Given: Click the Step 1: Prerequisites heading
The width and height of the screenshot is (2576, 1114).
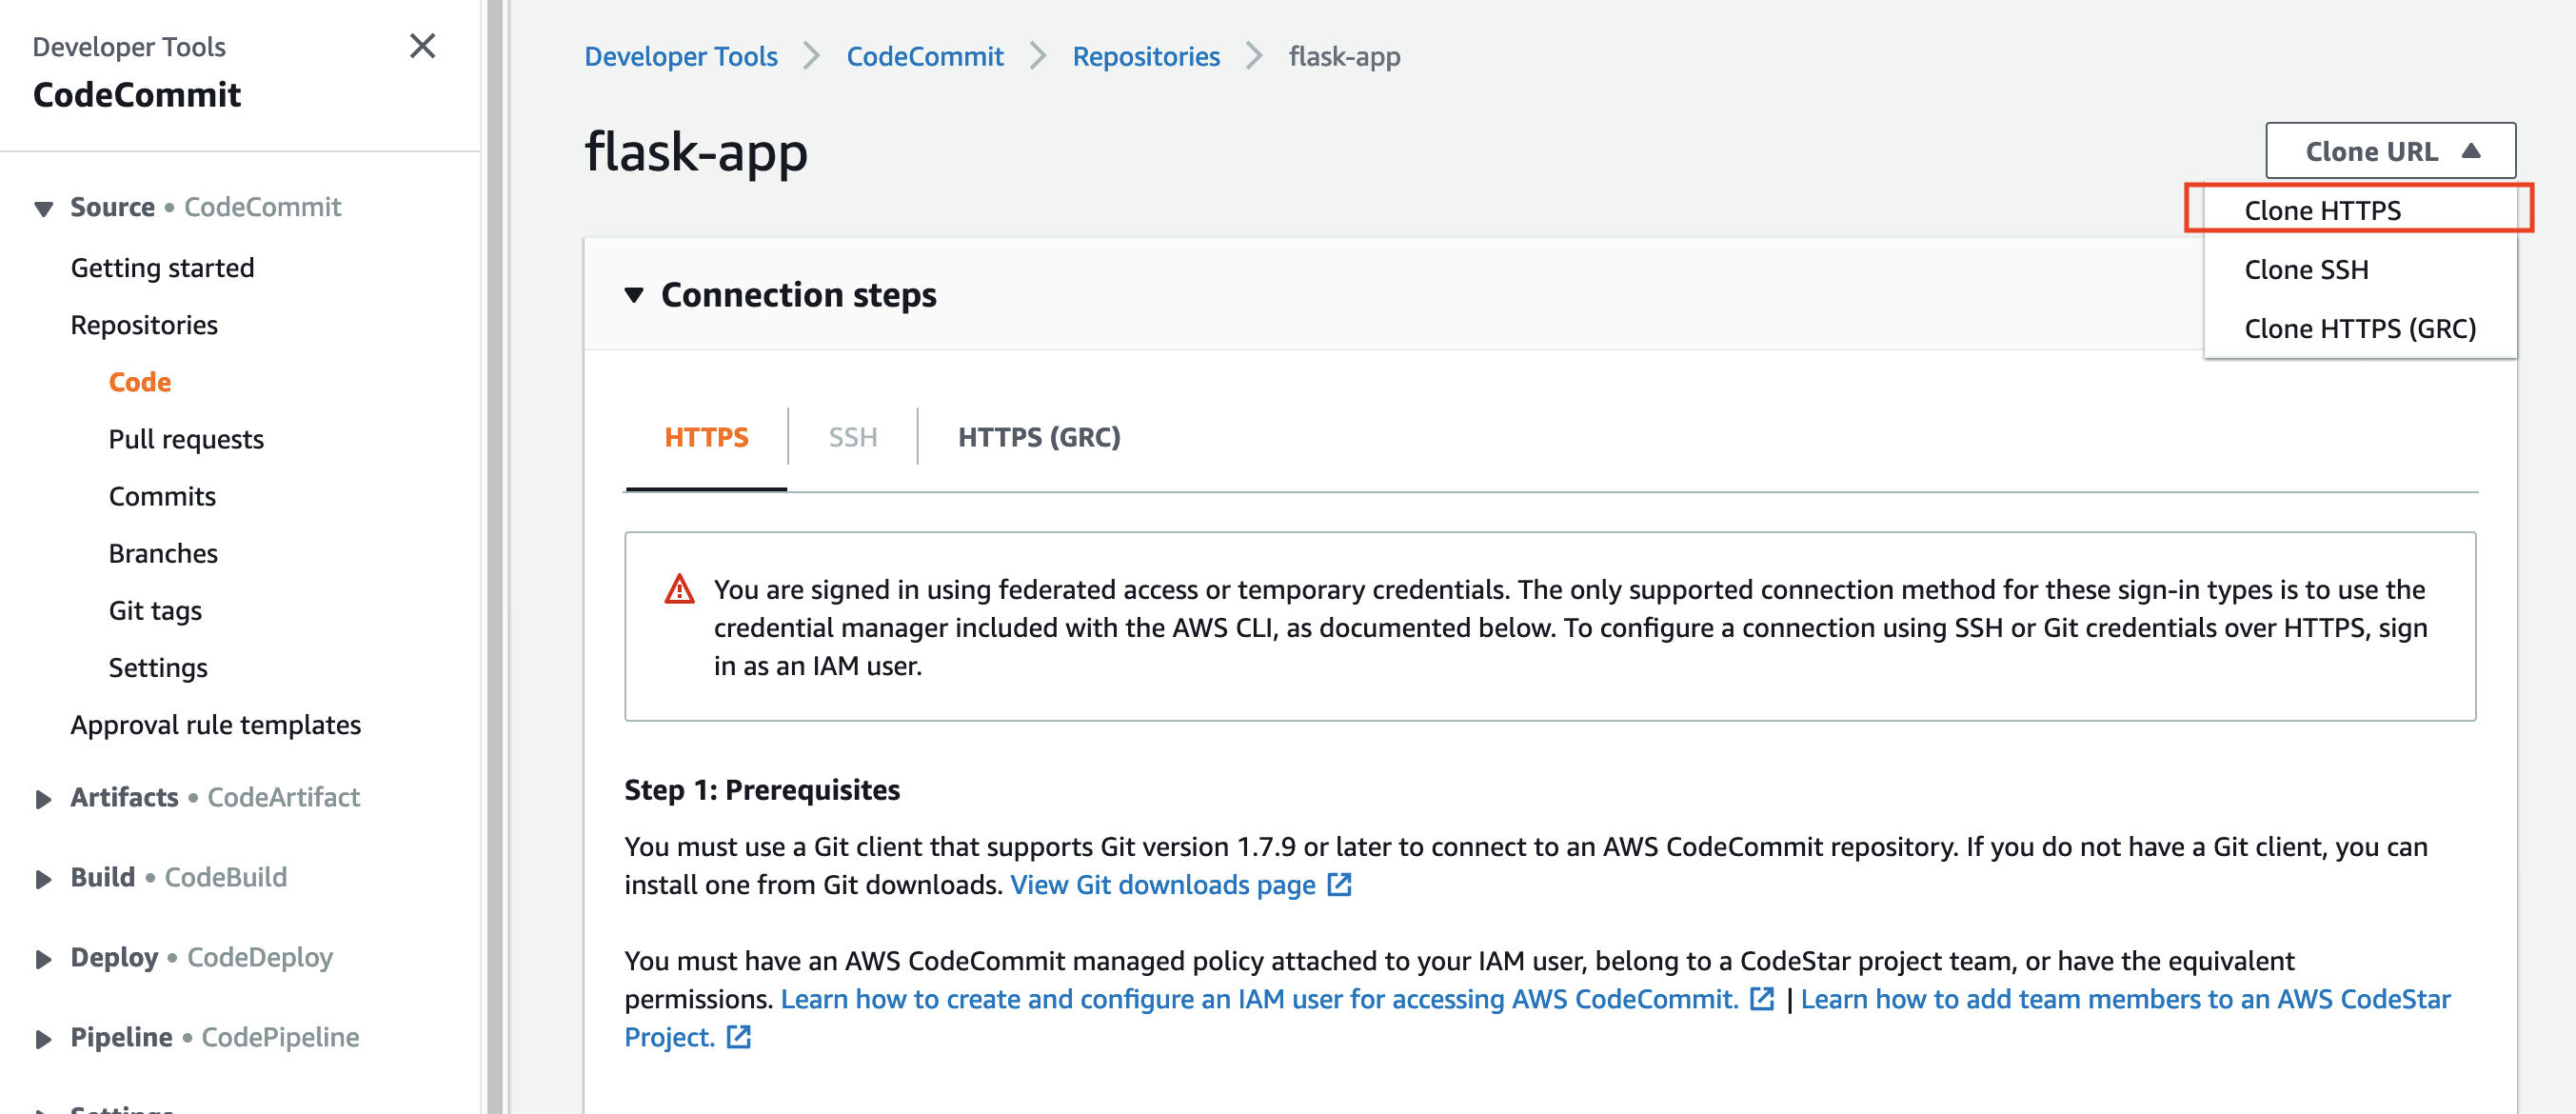Looking at the screenshot, I should tap(762, 790).
